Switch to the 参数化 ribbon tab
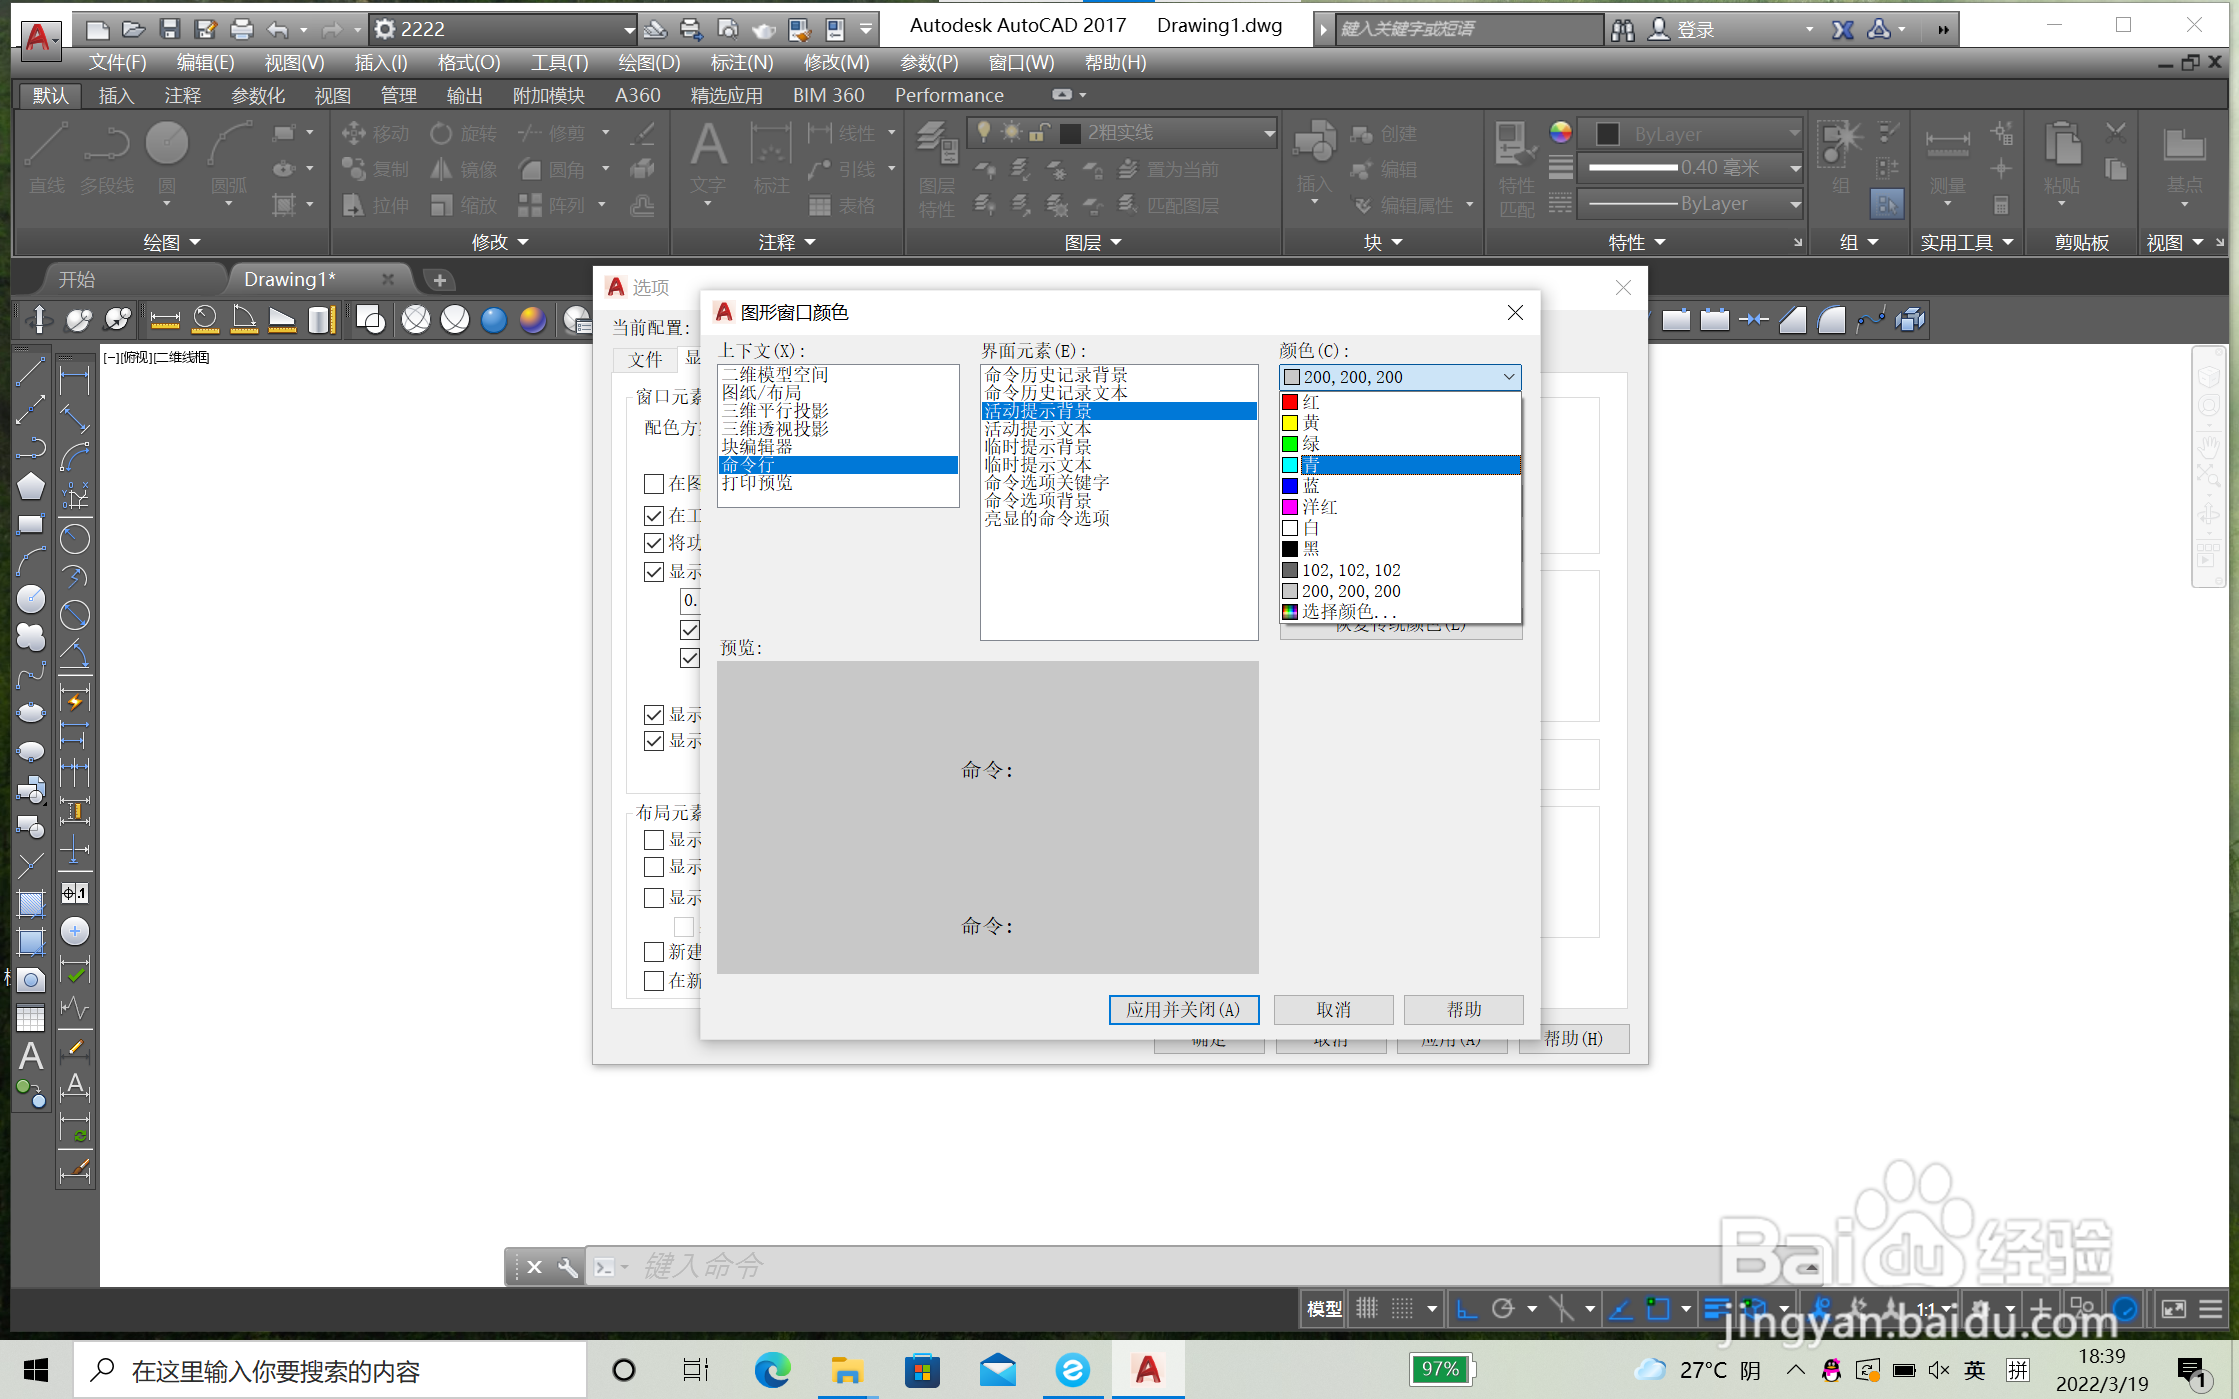Screen dimensions: 2239x1399 [x=258, y=95]
